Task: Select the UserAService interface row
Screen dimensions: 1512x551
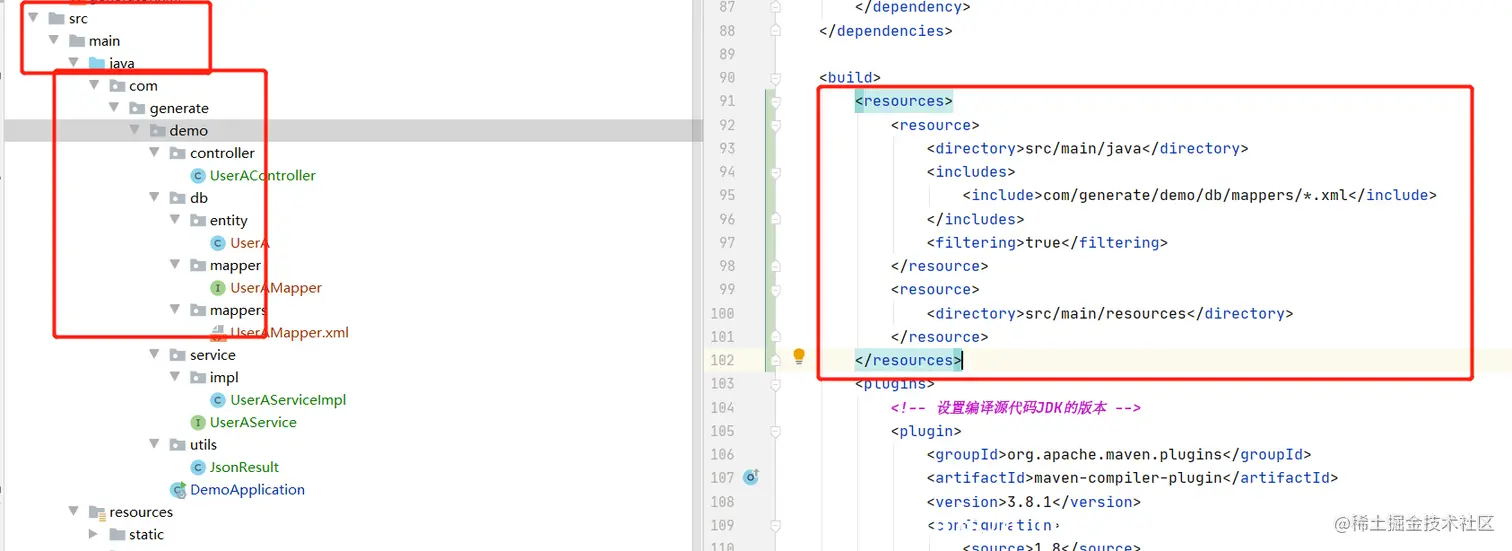Action: click(x=253, y=422)
